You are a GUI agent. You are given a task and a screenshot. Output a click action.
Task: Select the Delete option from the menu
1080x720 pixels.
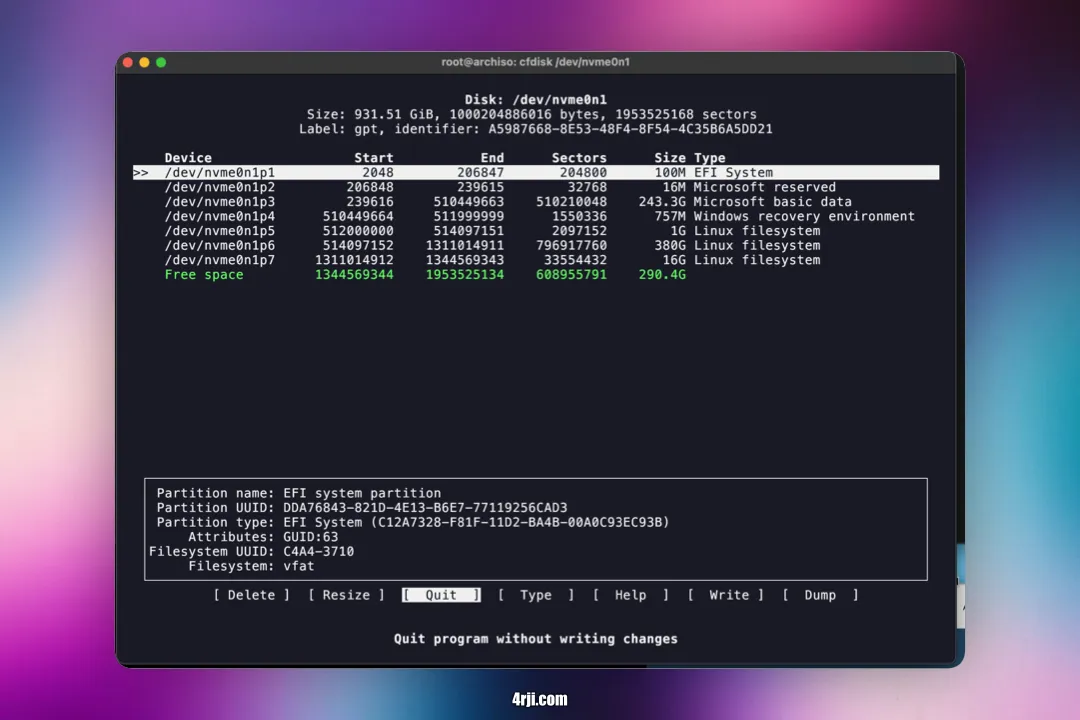coord(250,594)
